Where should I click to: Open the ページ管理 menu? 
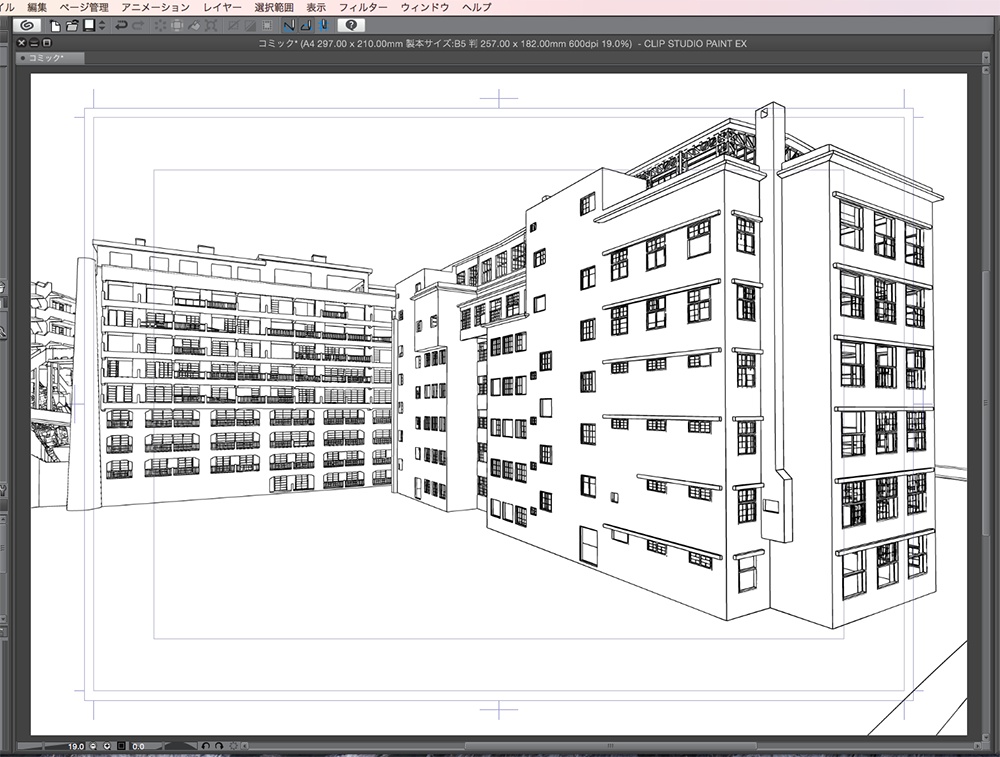pos(84,7)
